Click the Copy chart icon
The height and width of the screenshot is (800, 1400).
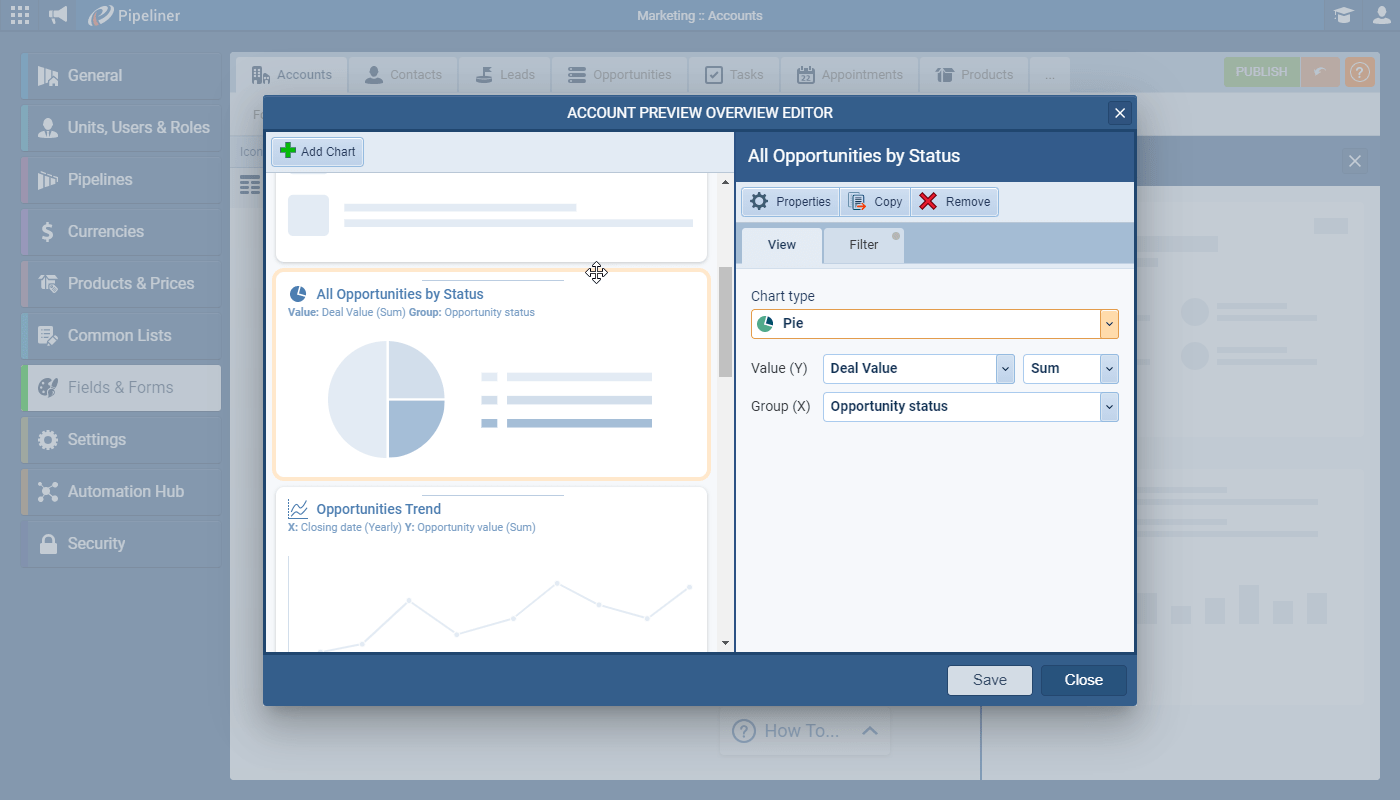pos(857,202)
